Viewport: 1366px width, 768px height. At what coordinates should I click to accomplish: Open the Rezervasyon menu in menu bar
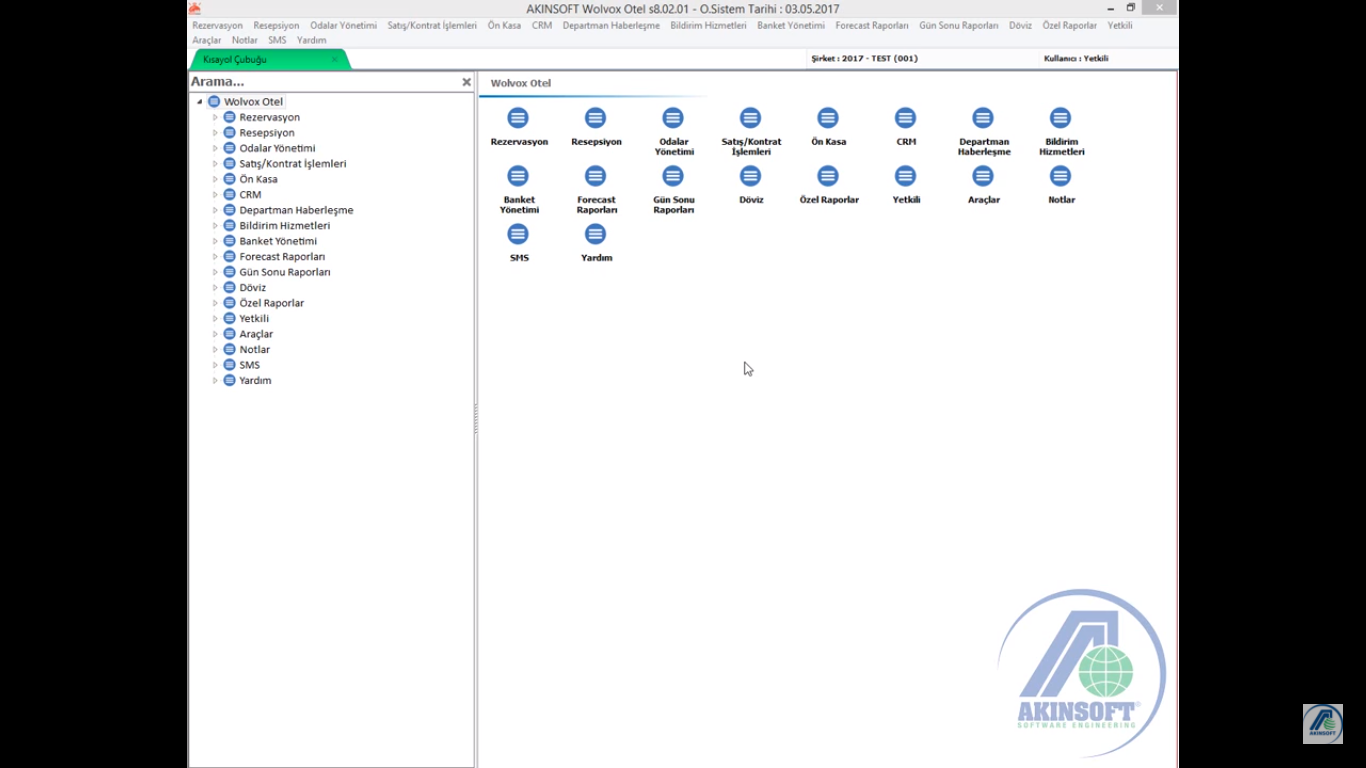tap(218, 26)
